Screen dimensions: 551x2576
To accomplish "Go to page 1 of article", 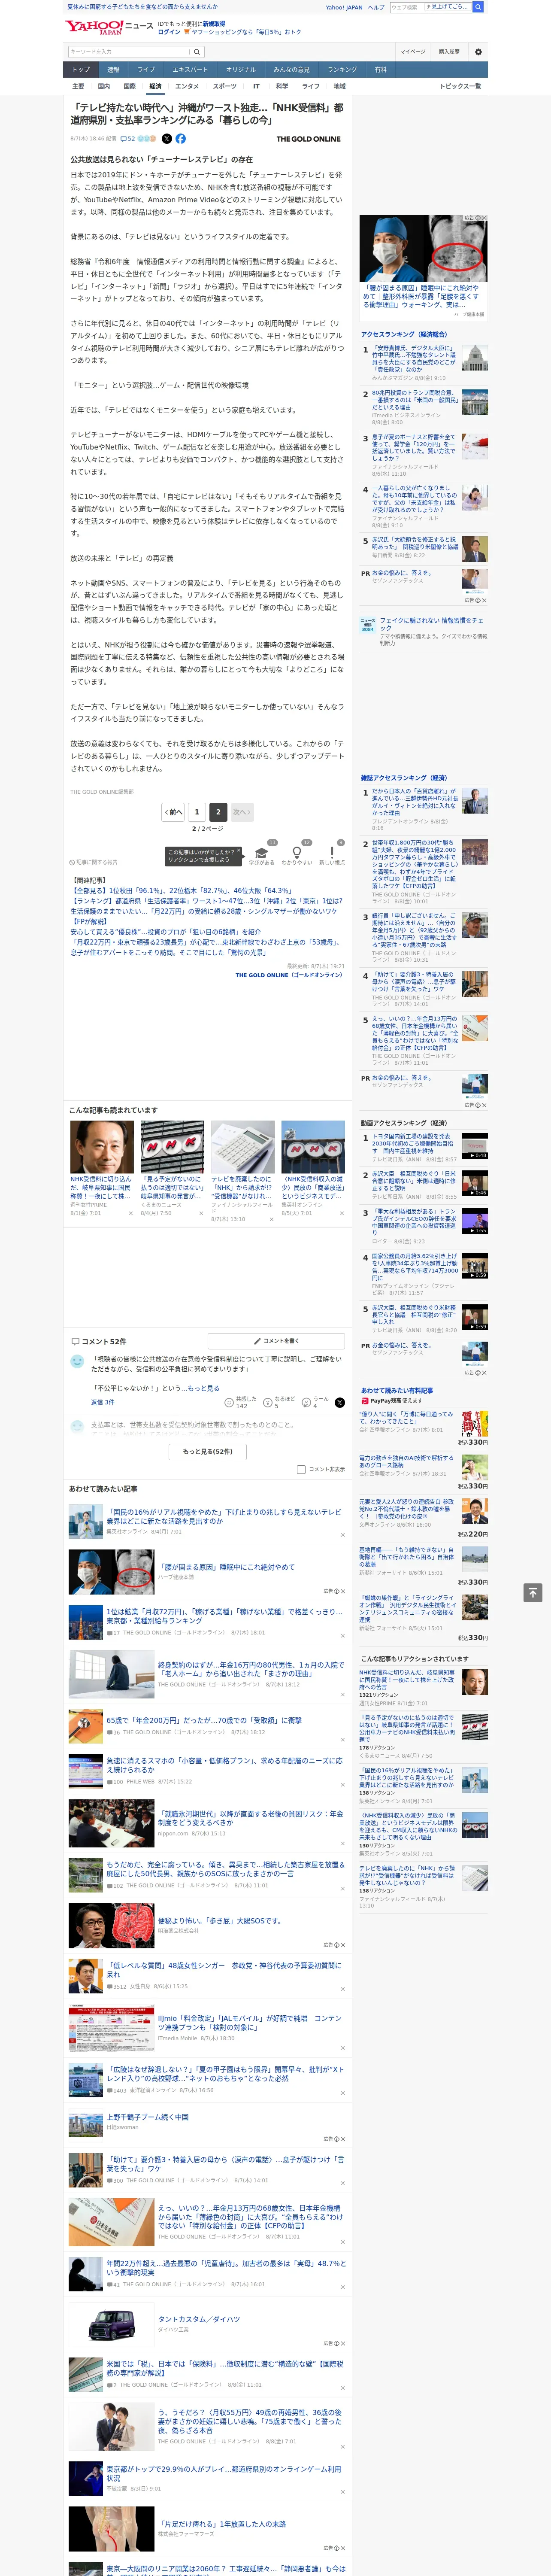I will click(197, 812).
